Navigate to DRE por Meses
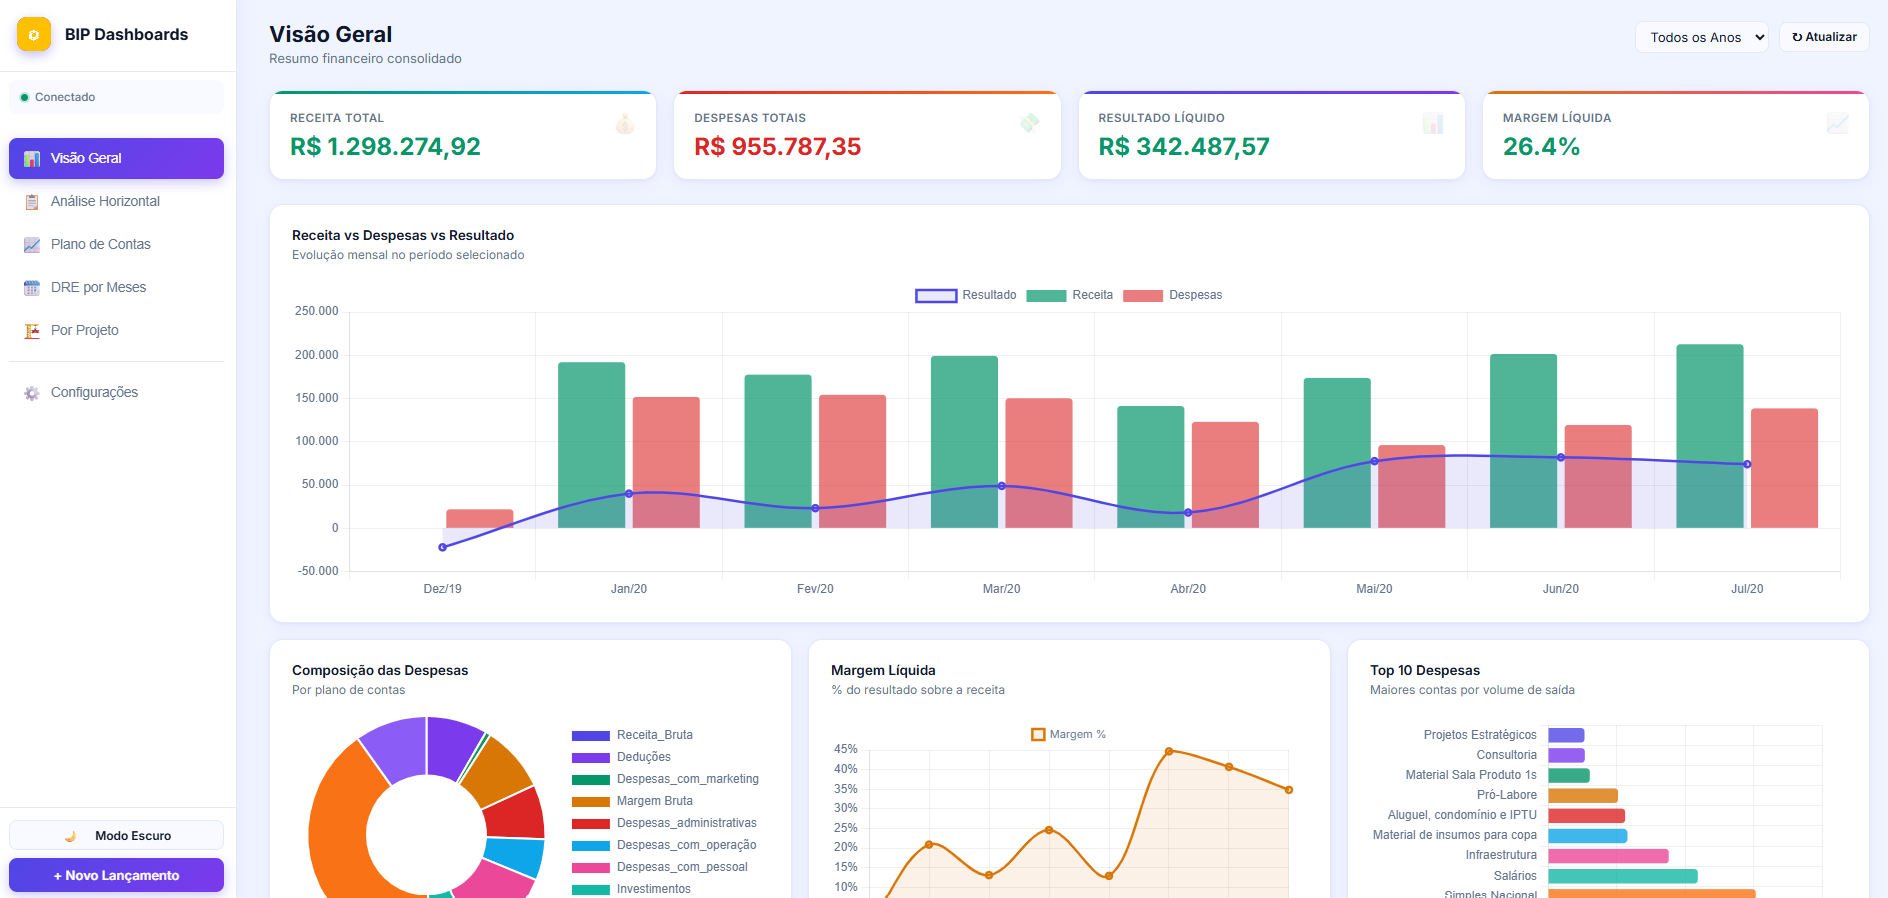Image resolution: width=1888 pixels, height=898 pixels. click(x=116, y=288)
